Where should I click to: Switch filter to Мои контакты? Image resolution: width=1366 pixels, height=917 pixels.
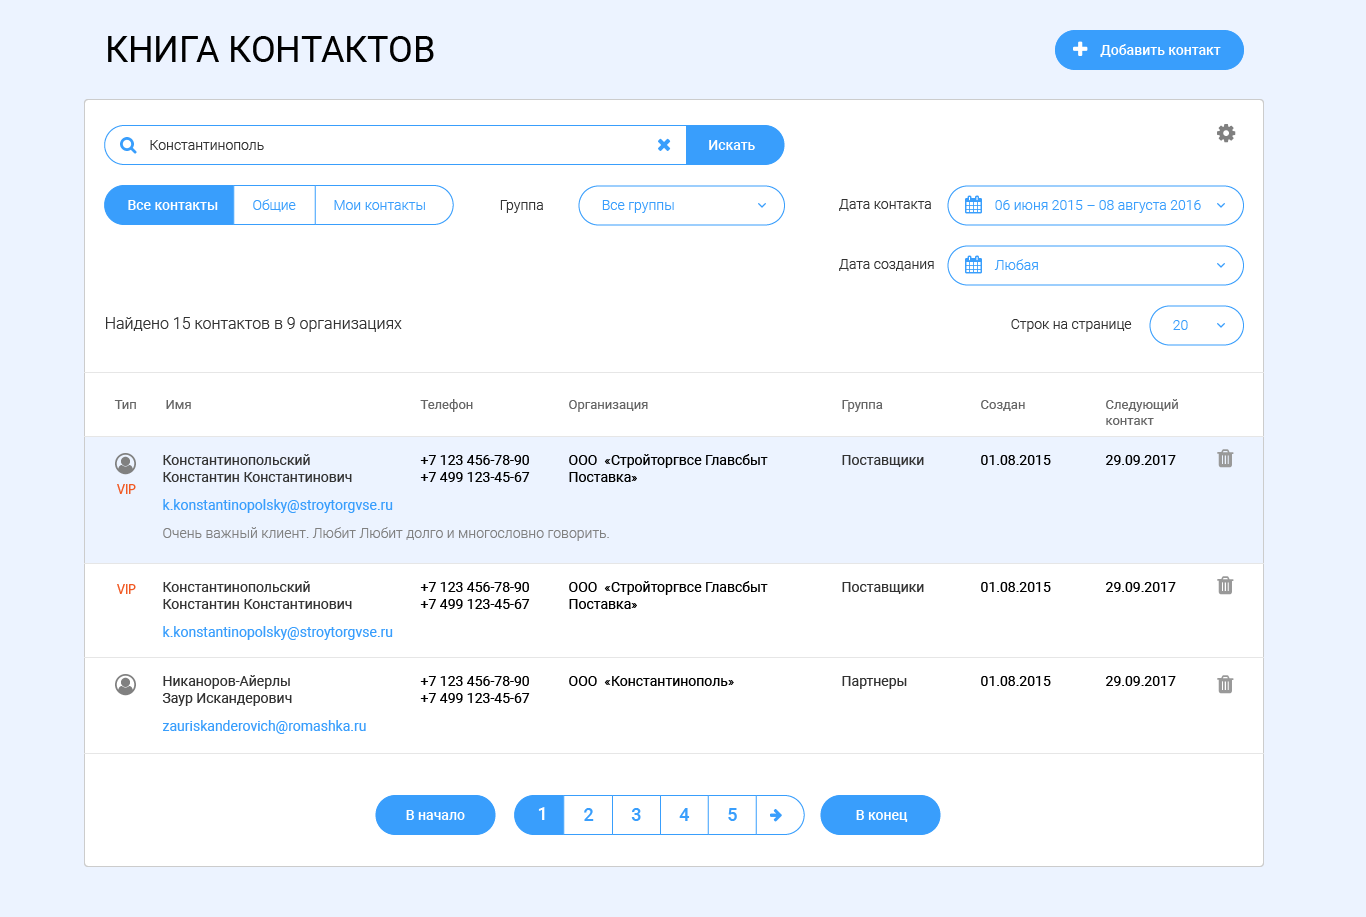coord(380,205)
